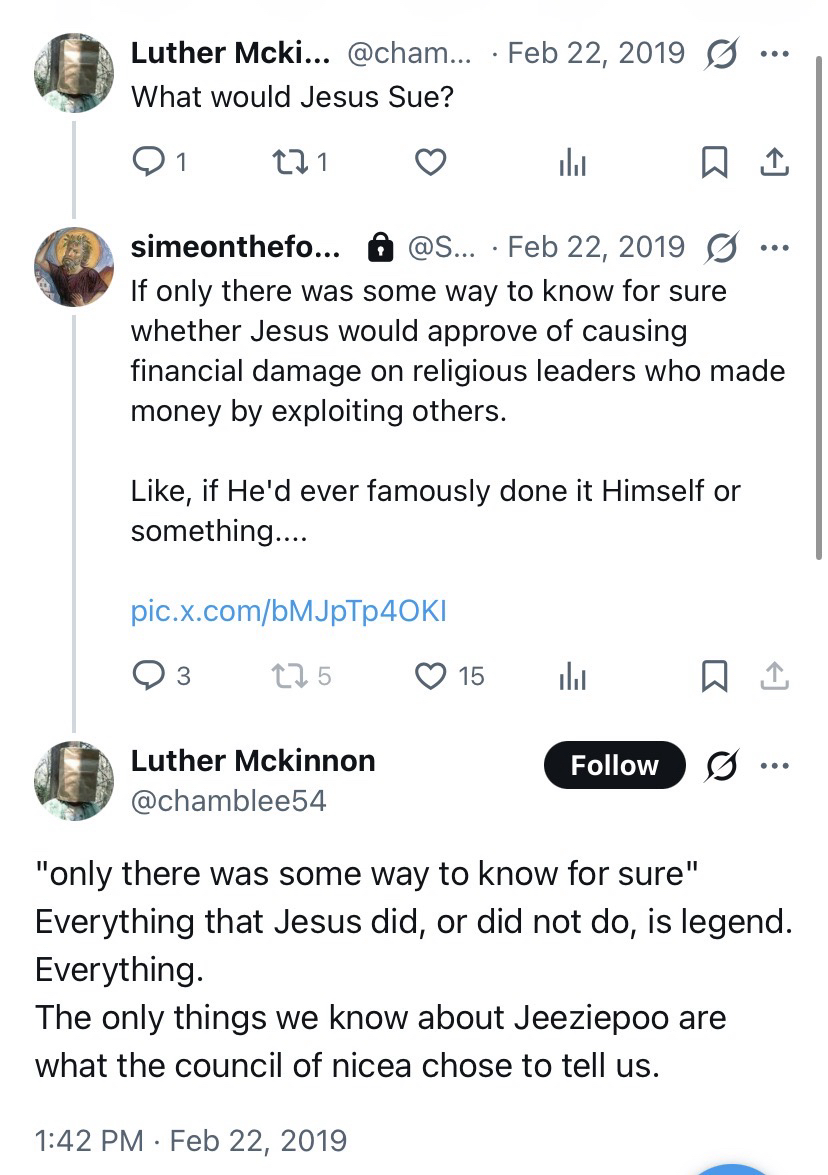
Task: Bookmark simeonthefo's tweet
Action: click(x=714, y=676)
